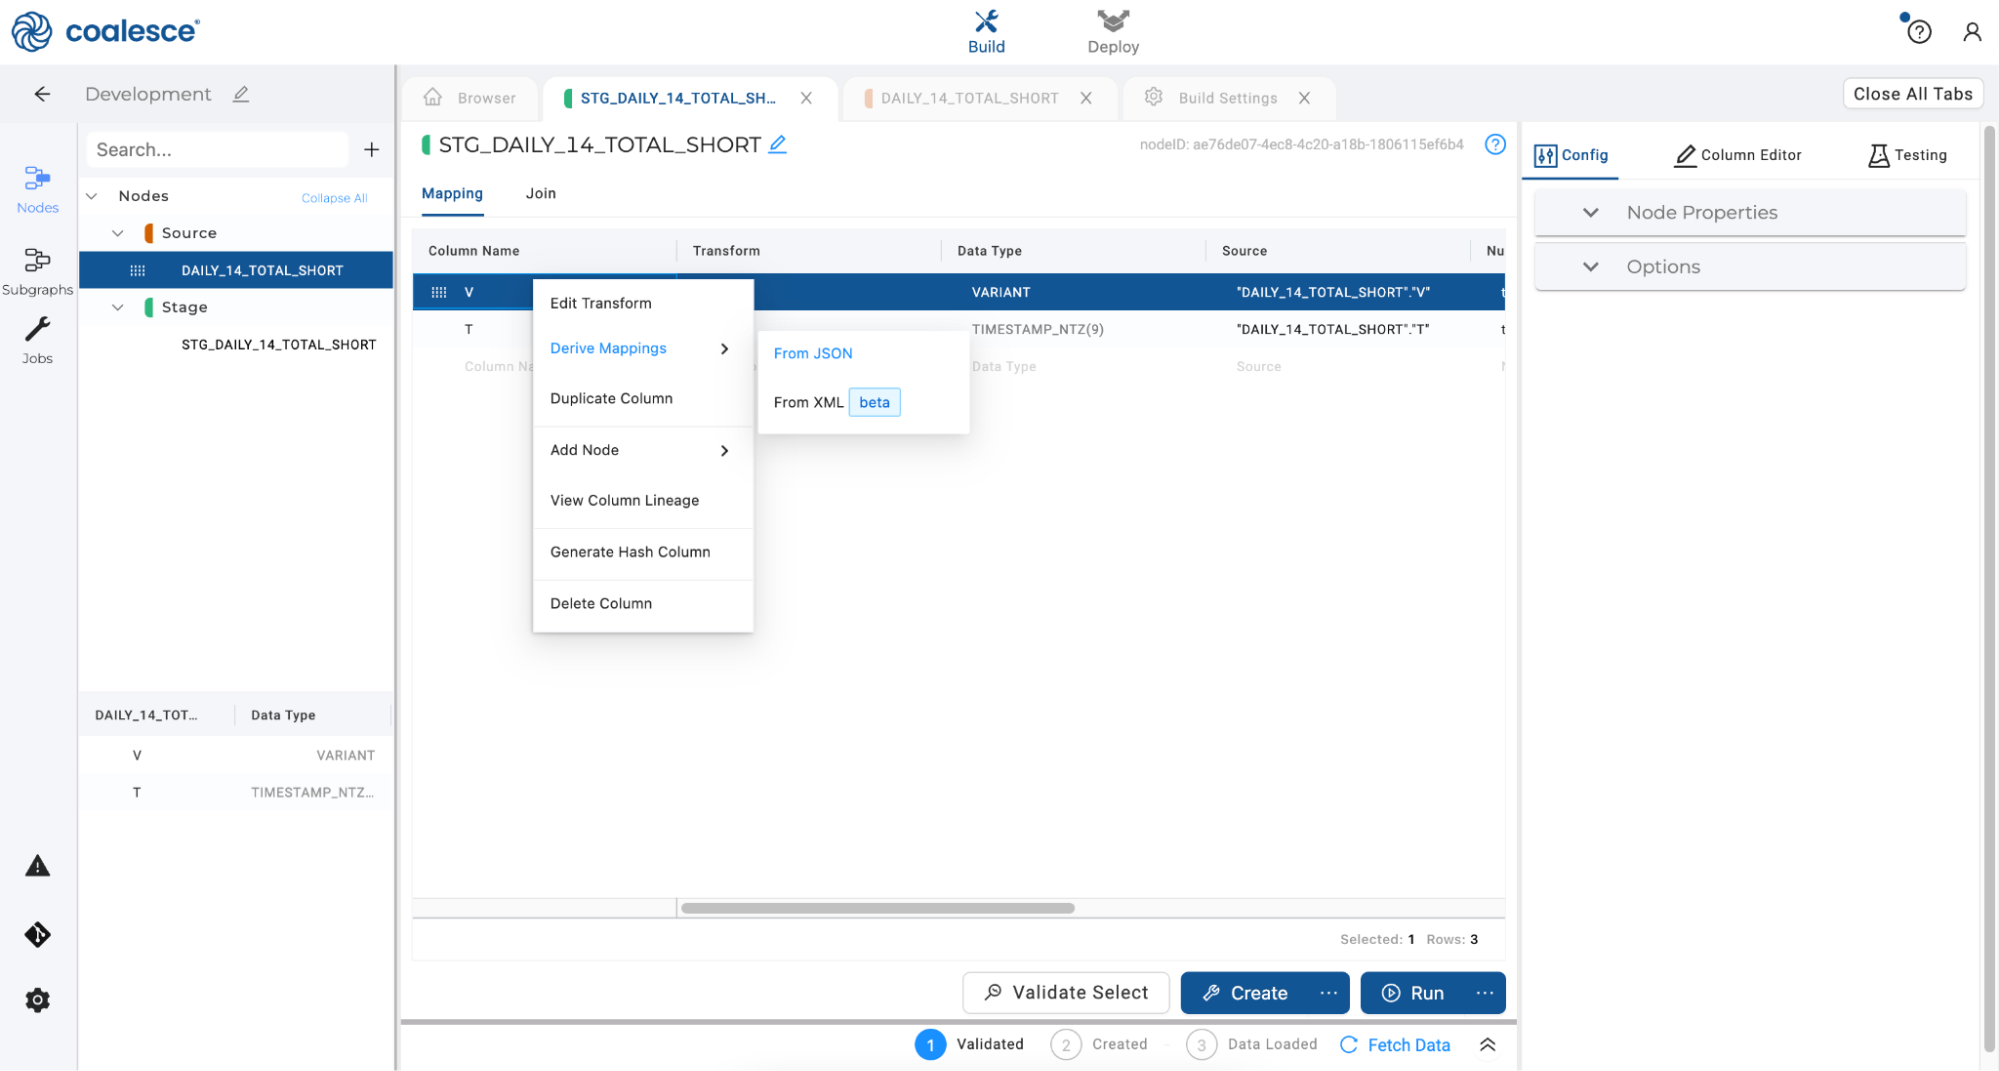Viewport: 1999px width, 1071px height.
Task: Choose From JSON in Derive Mappings
Action: point(812,353)
